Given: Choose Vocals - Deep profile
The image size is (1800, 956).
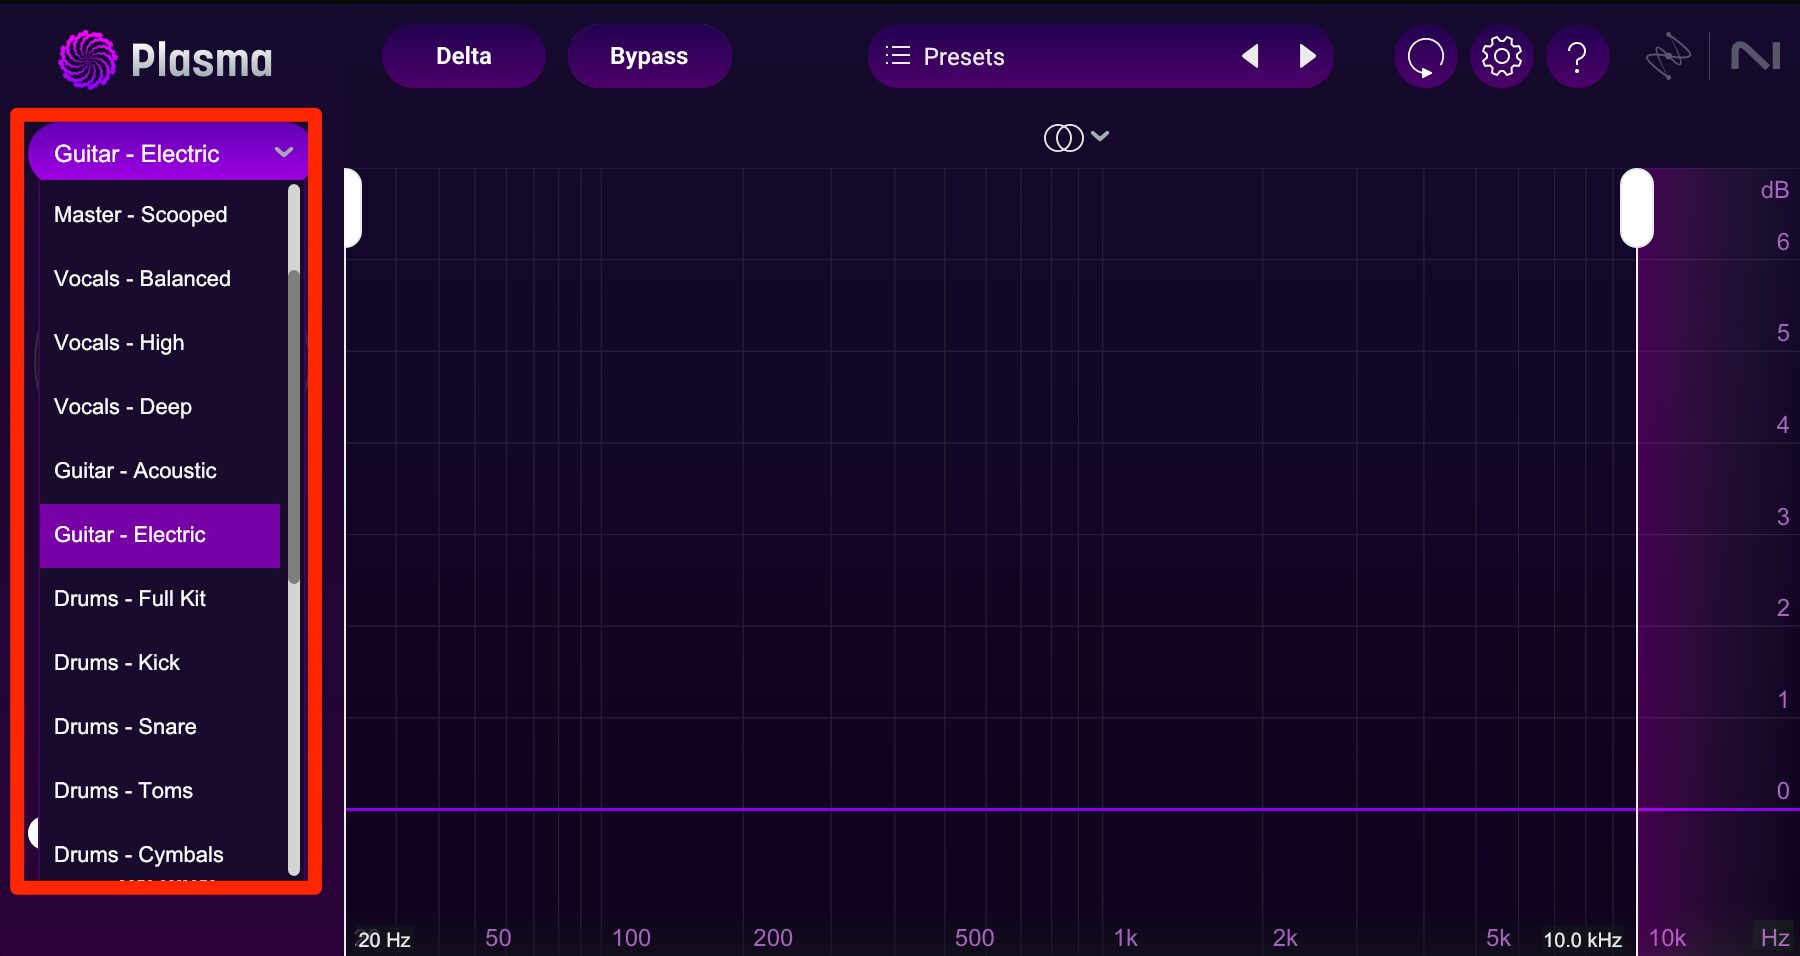Looking at the screenshot, I should pos(160,407).
